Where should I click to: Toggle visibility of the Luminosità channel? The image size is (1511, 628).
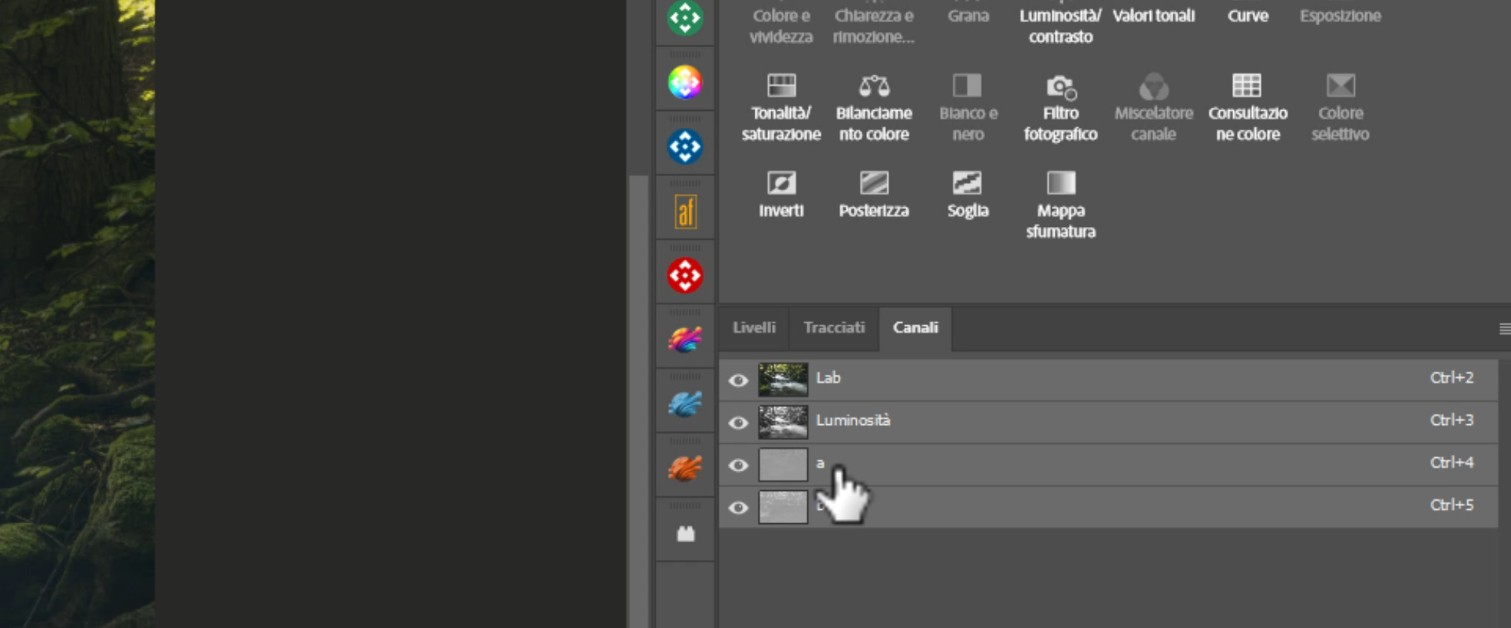(738, 422)
